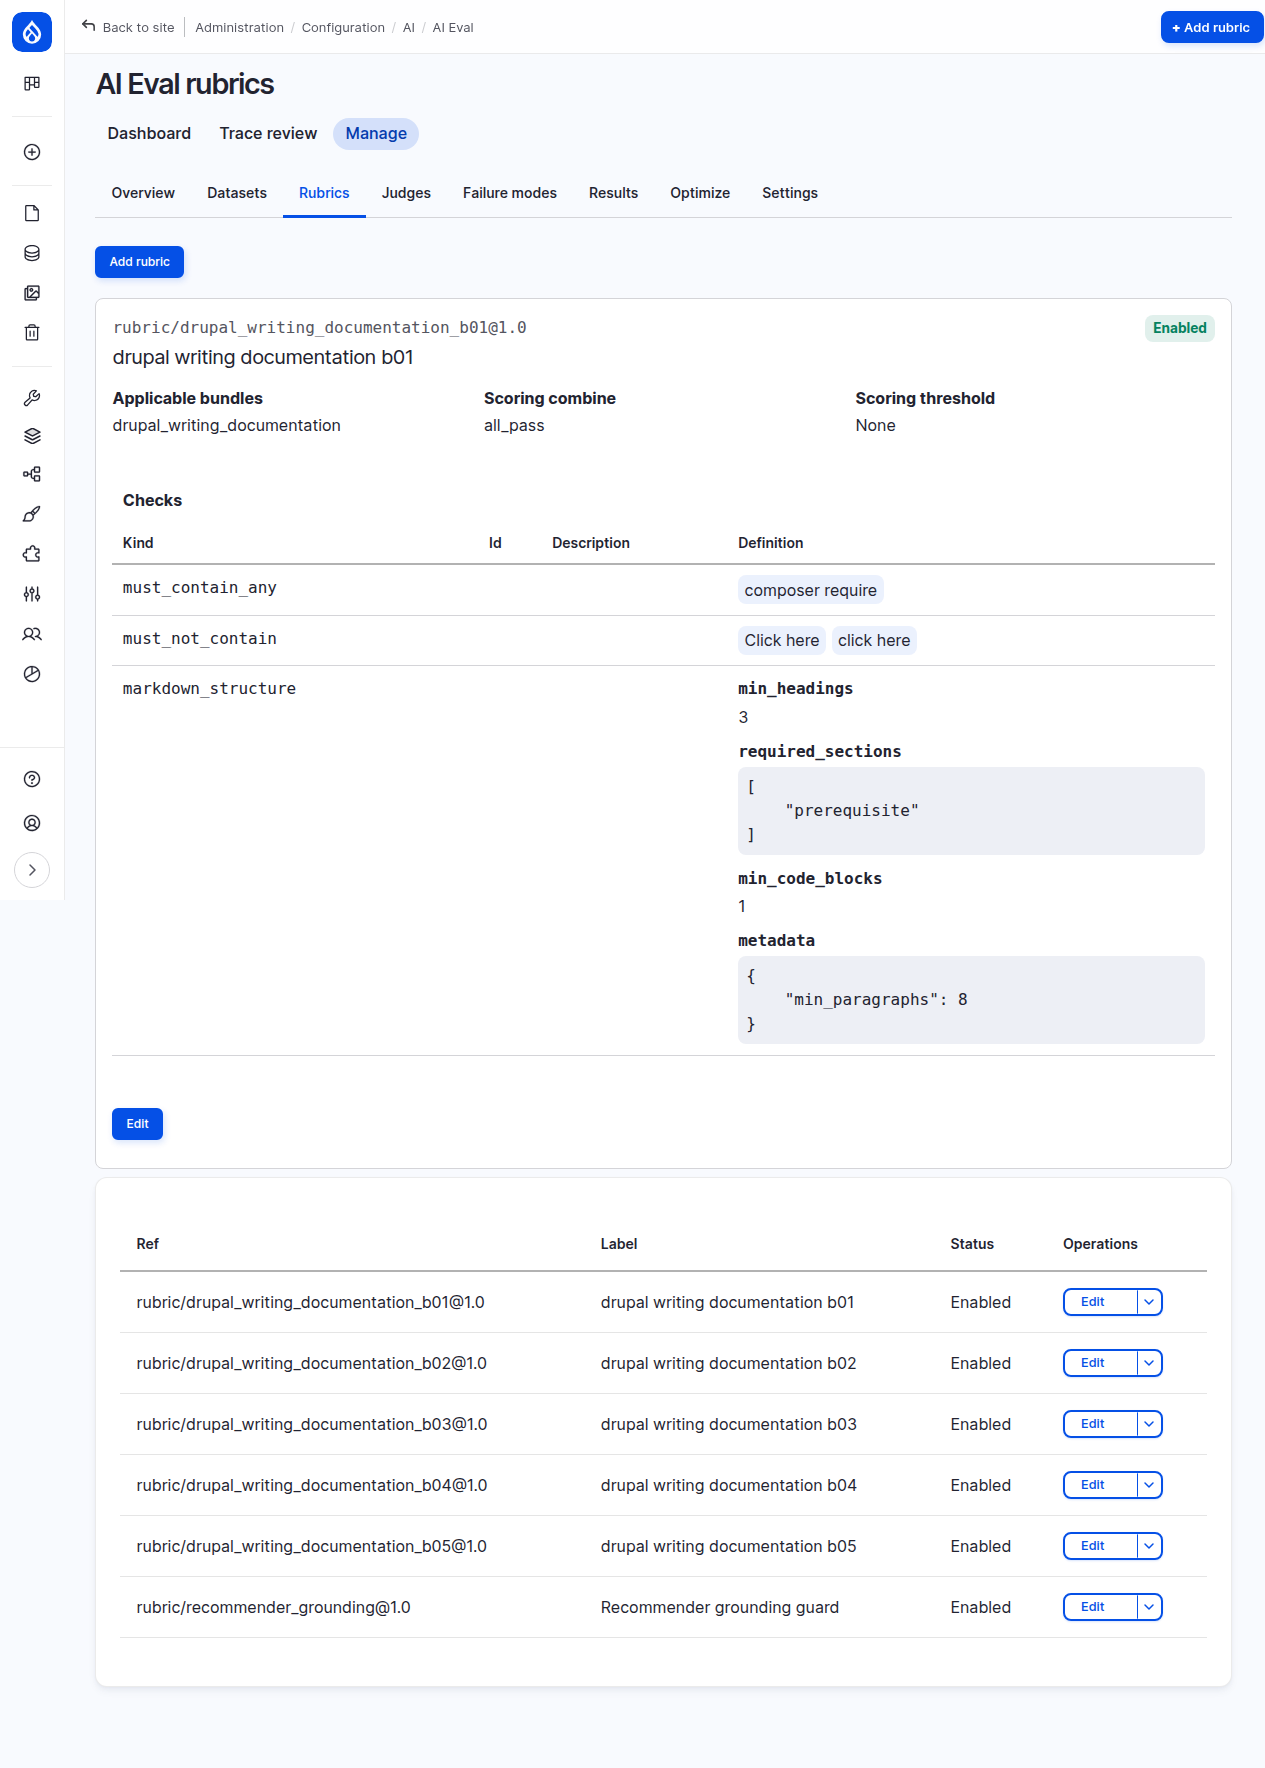Expand operations dropdown for b02 row
Image resolution: width=1265 pixels, height=1768 pixels.
[1149, 1363]
